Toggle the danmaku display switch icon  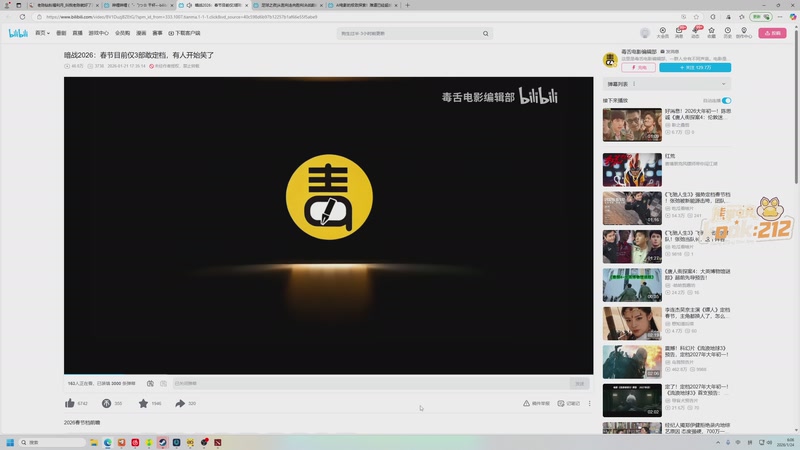(x=150, y=383)
